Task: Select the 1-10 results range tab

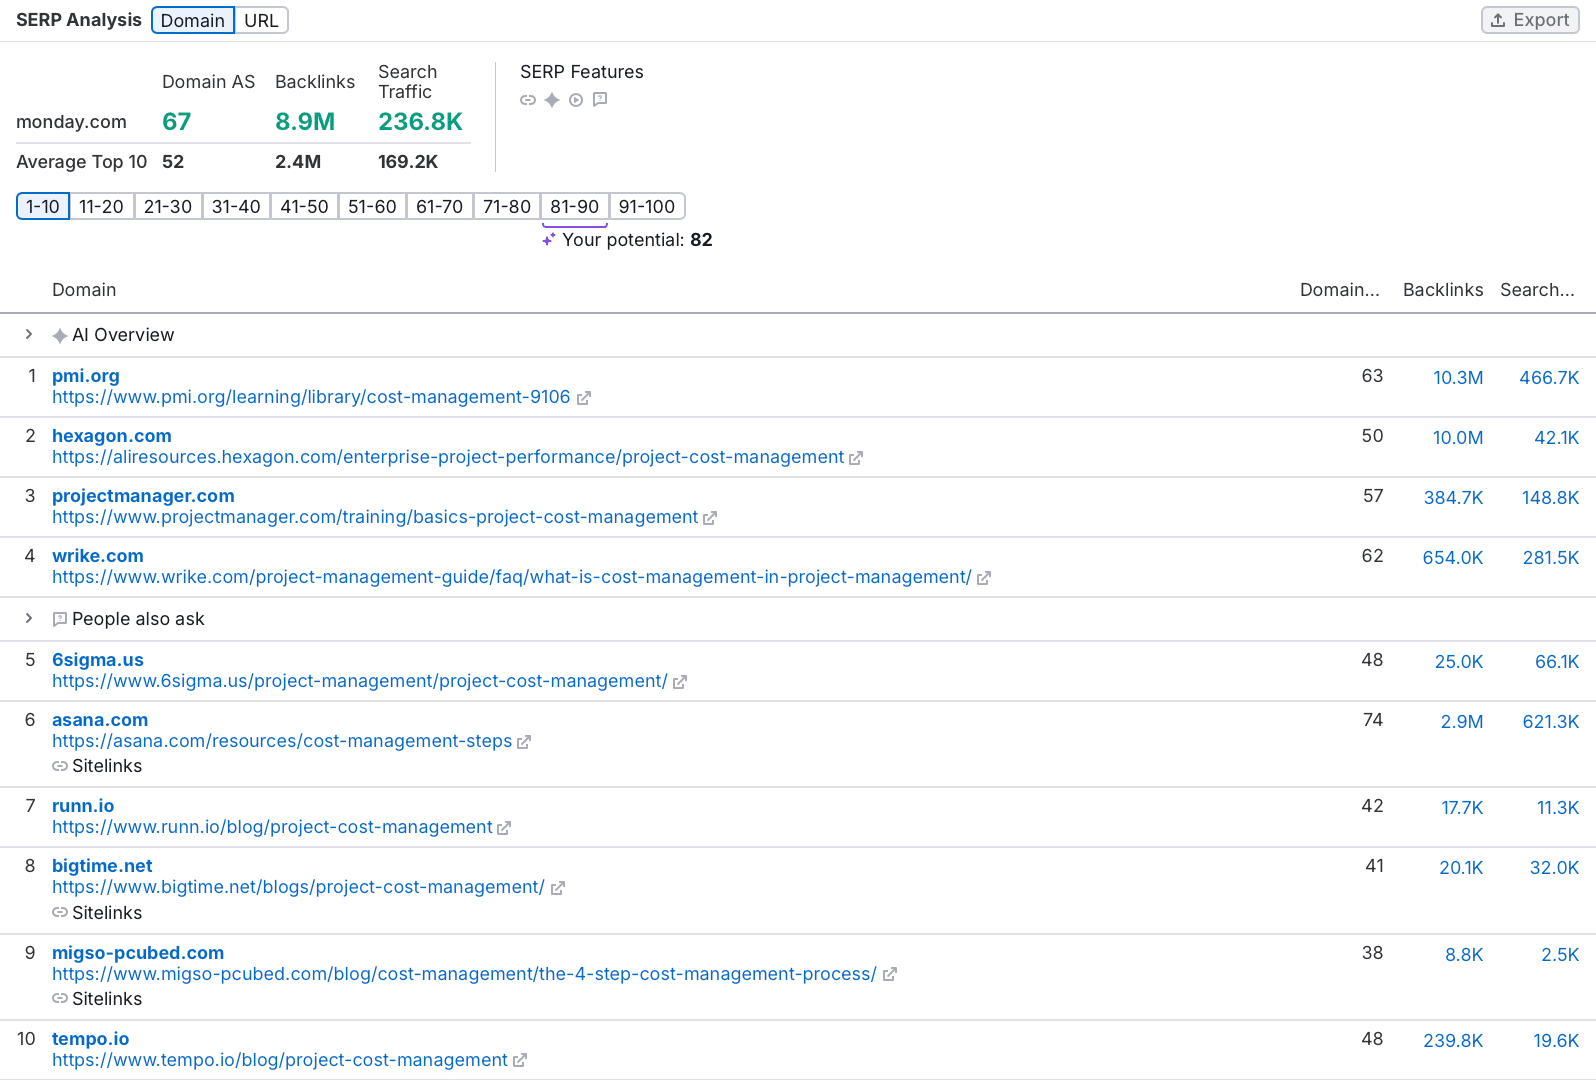Action: 43,206
